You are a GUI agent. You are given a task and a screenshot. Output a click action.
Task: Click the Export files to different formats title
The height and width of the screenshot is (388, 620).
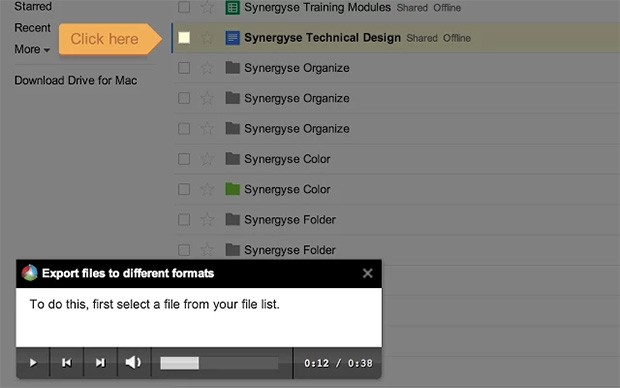[128, 273]
